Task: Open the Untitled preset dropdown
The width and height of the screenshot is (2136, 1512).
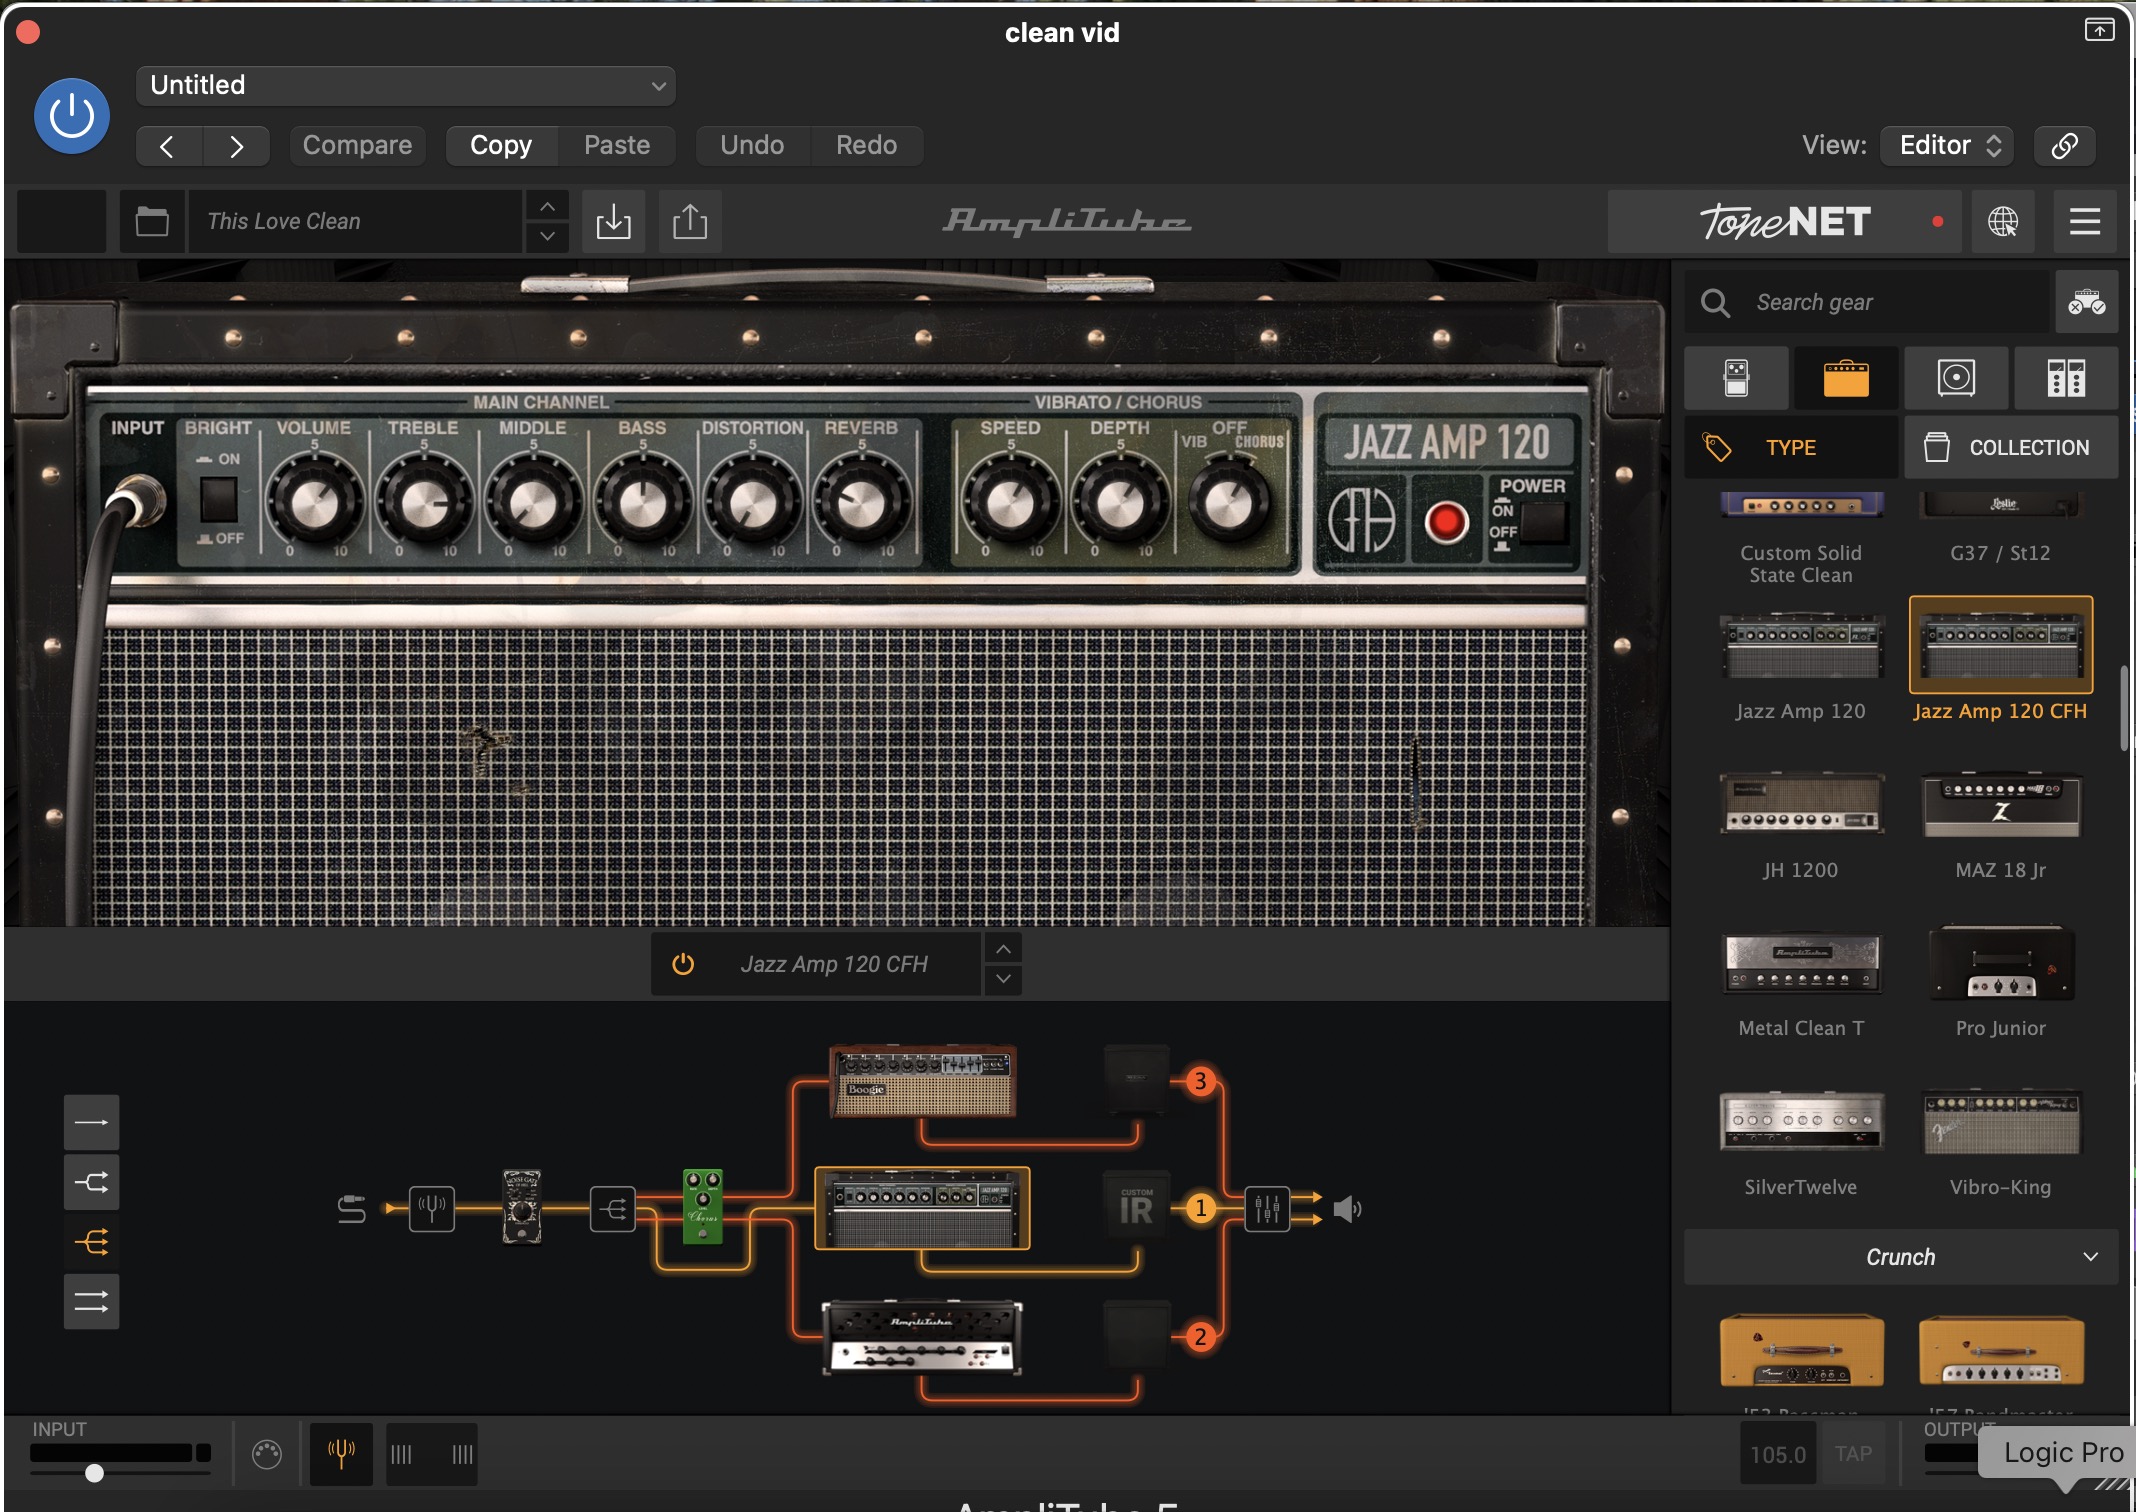Action: click(405, 86)
